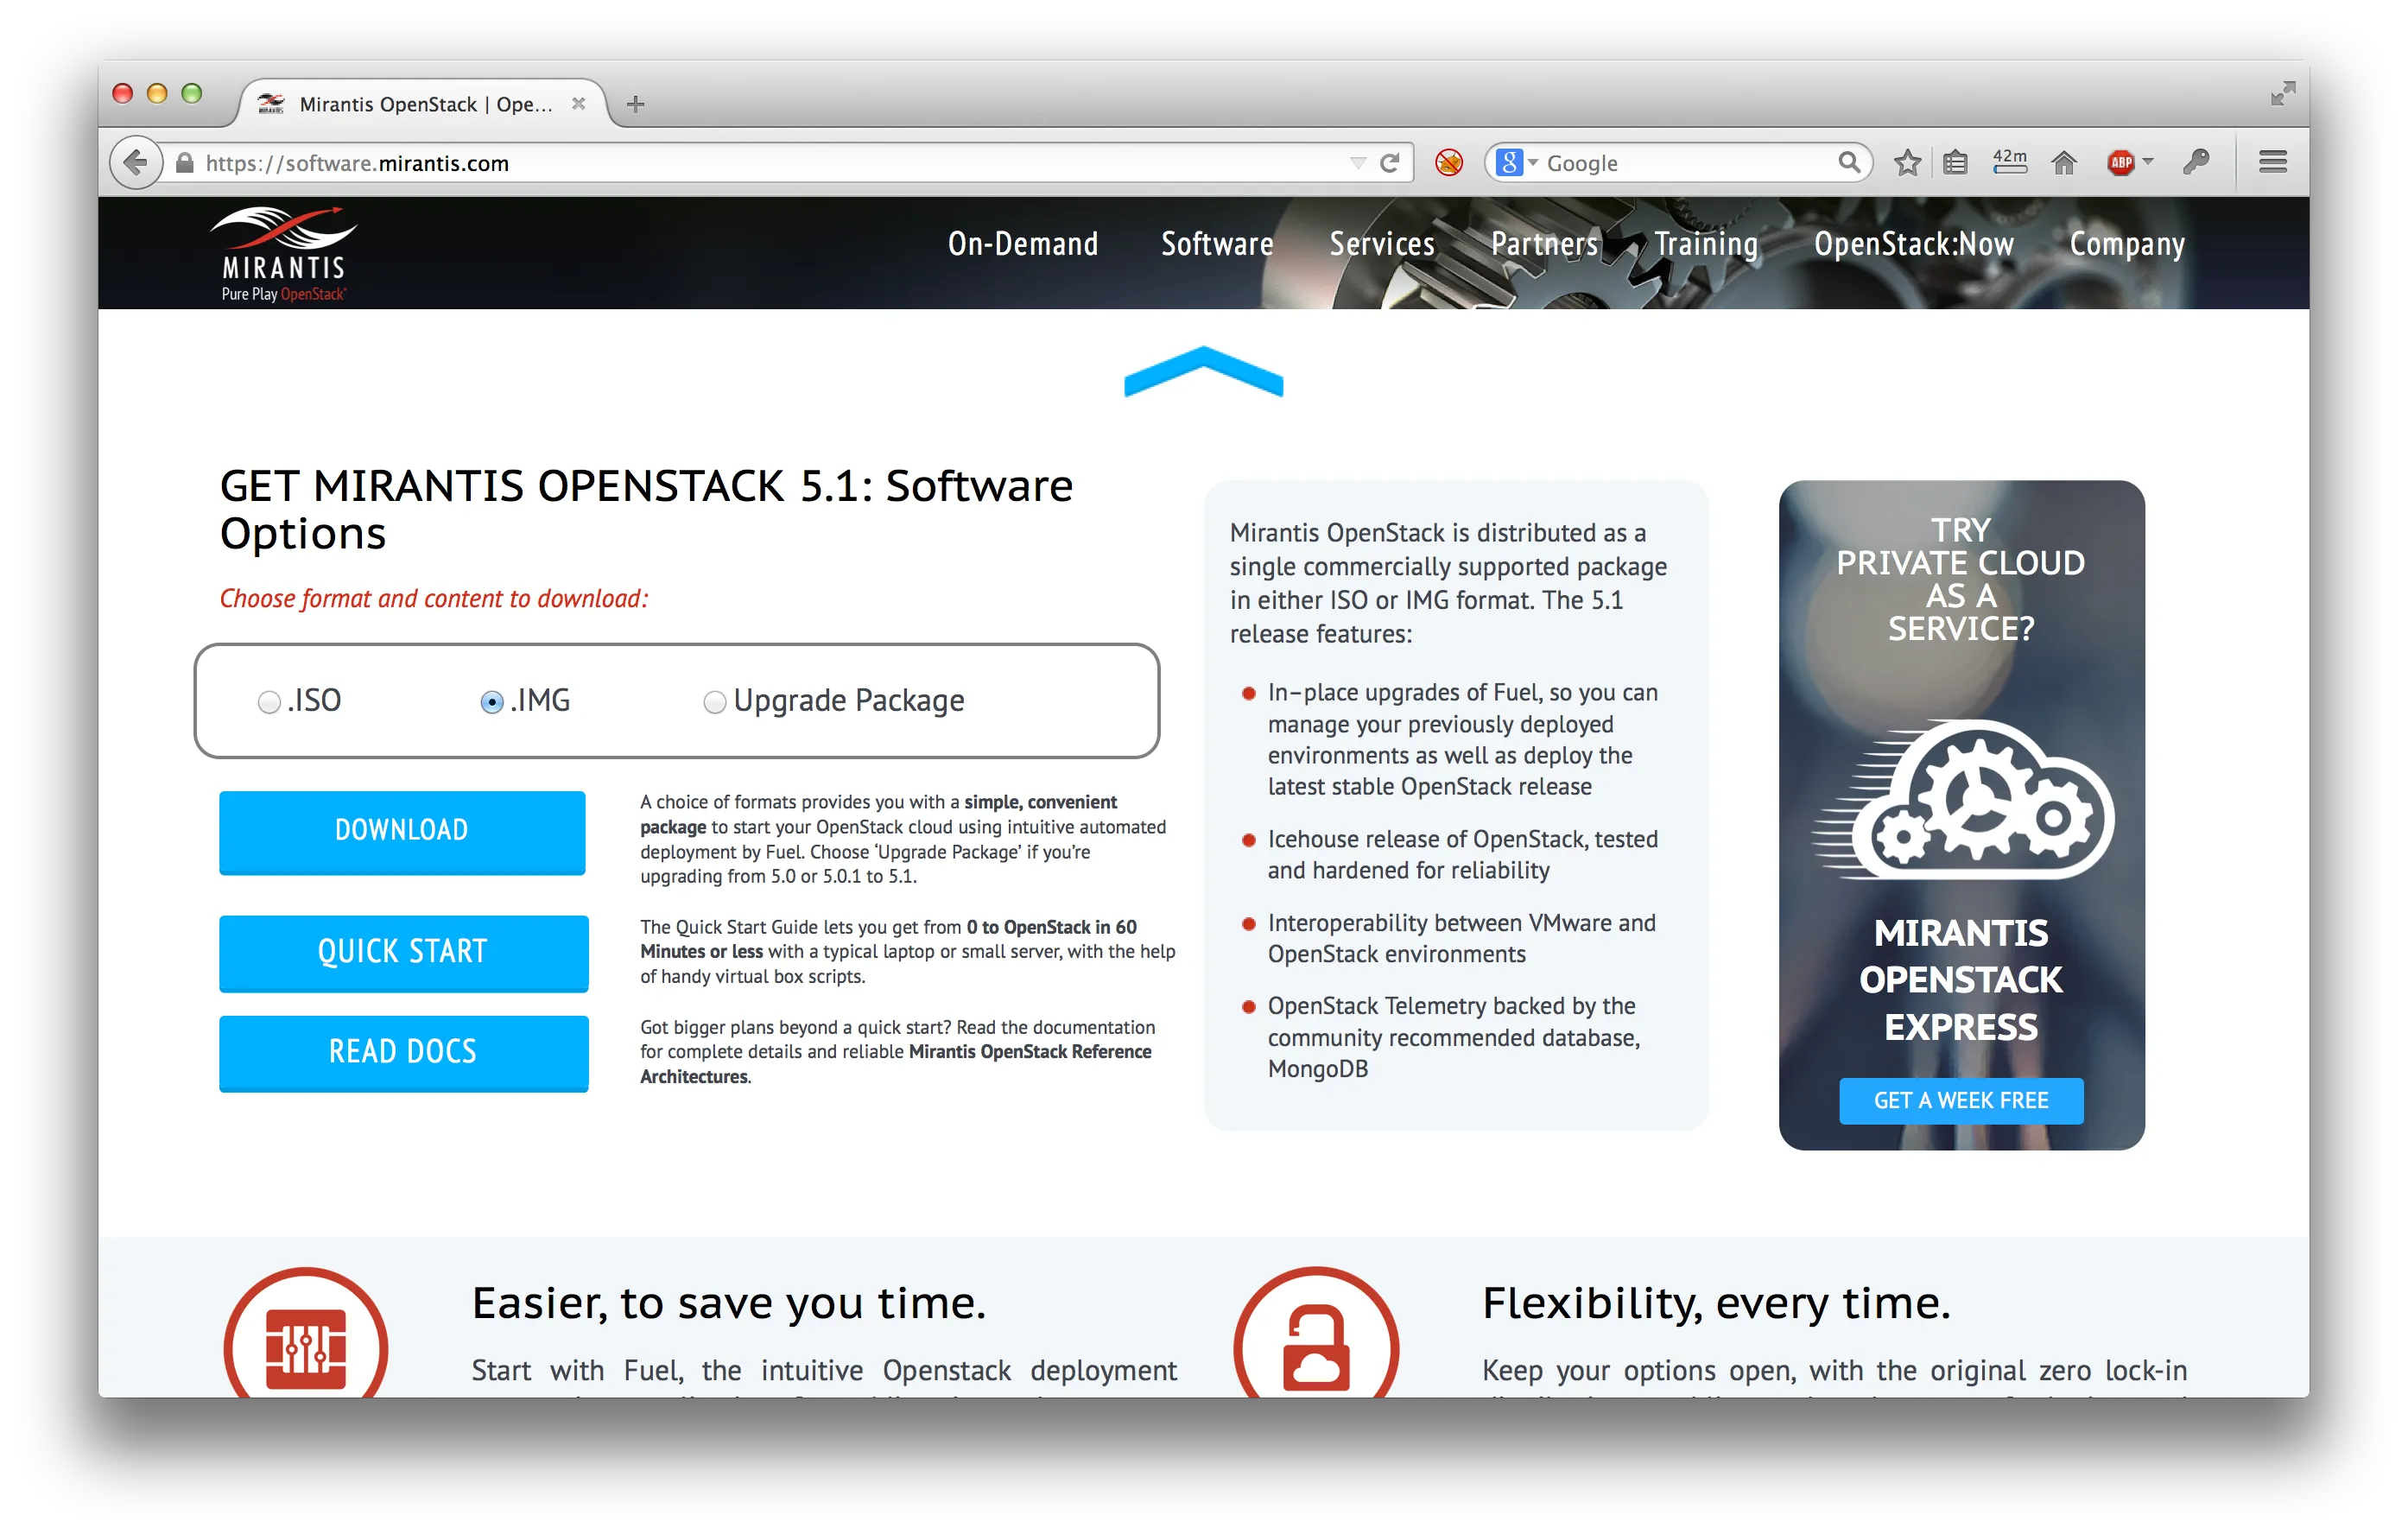Open the Services menu

1381,244
